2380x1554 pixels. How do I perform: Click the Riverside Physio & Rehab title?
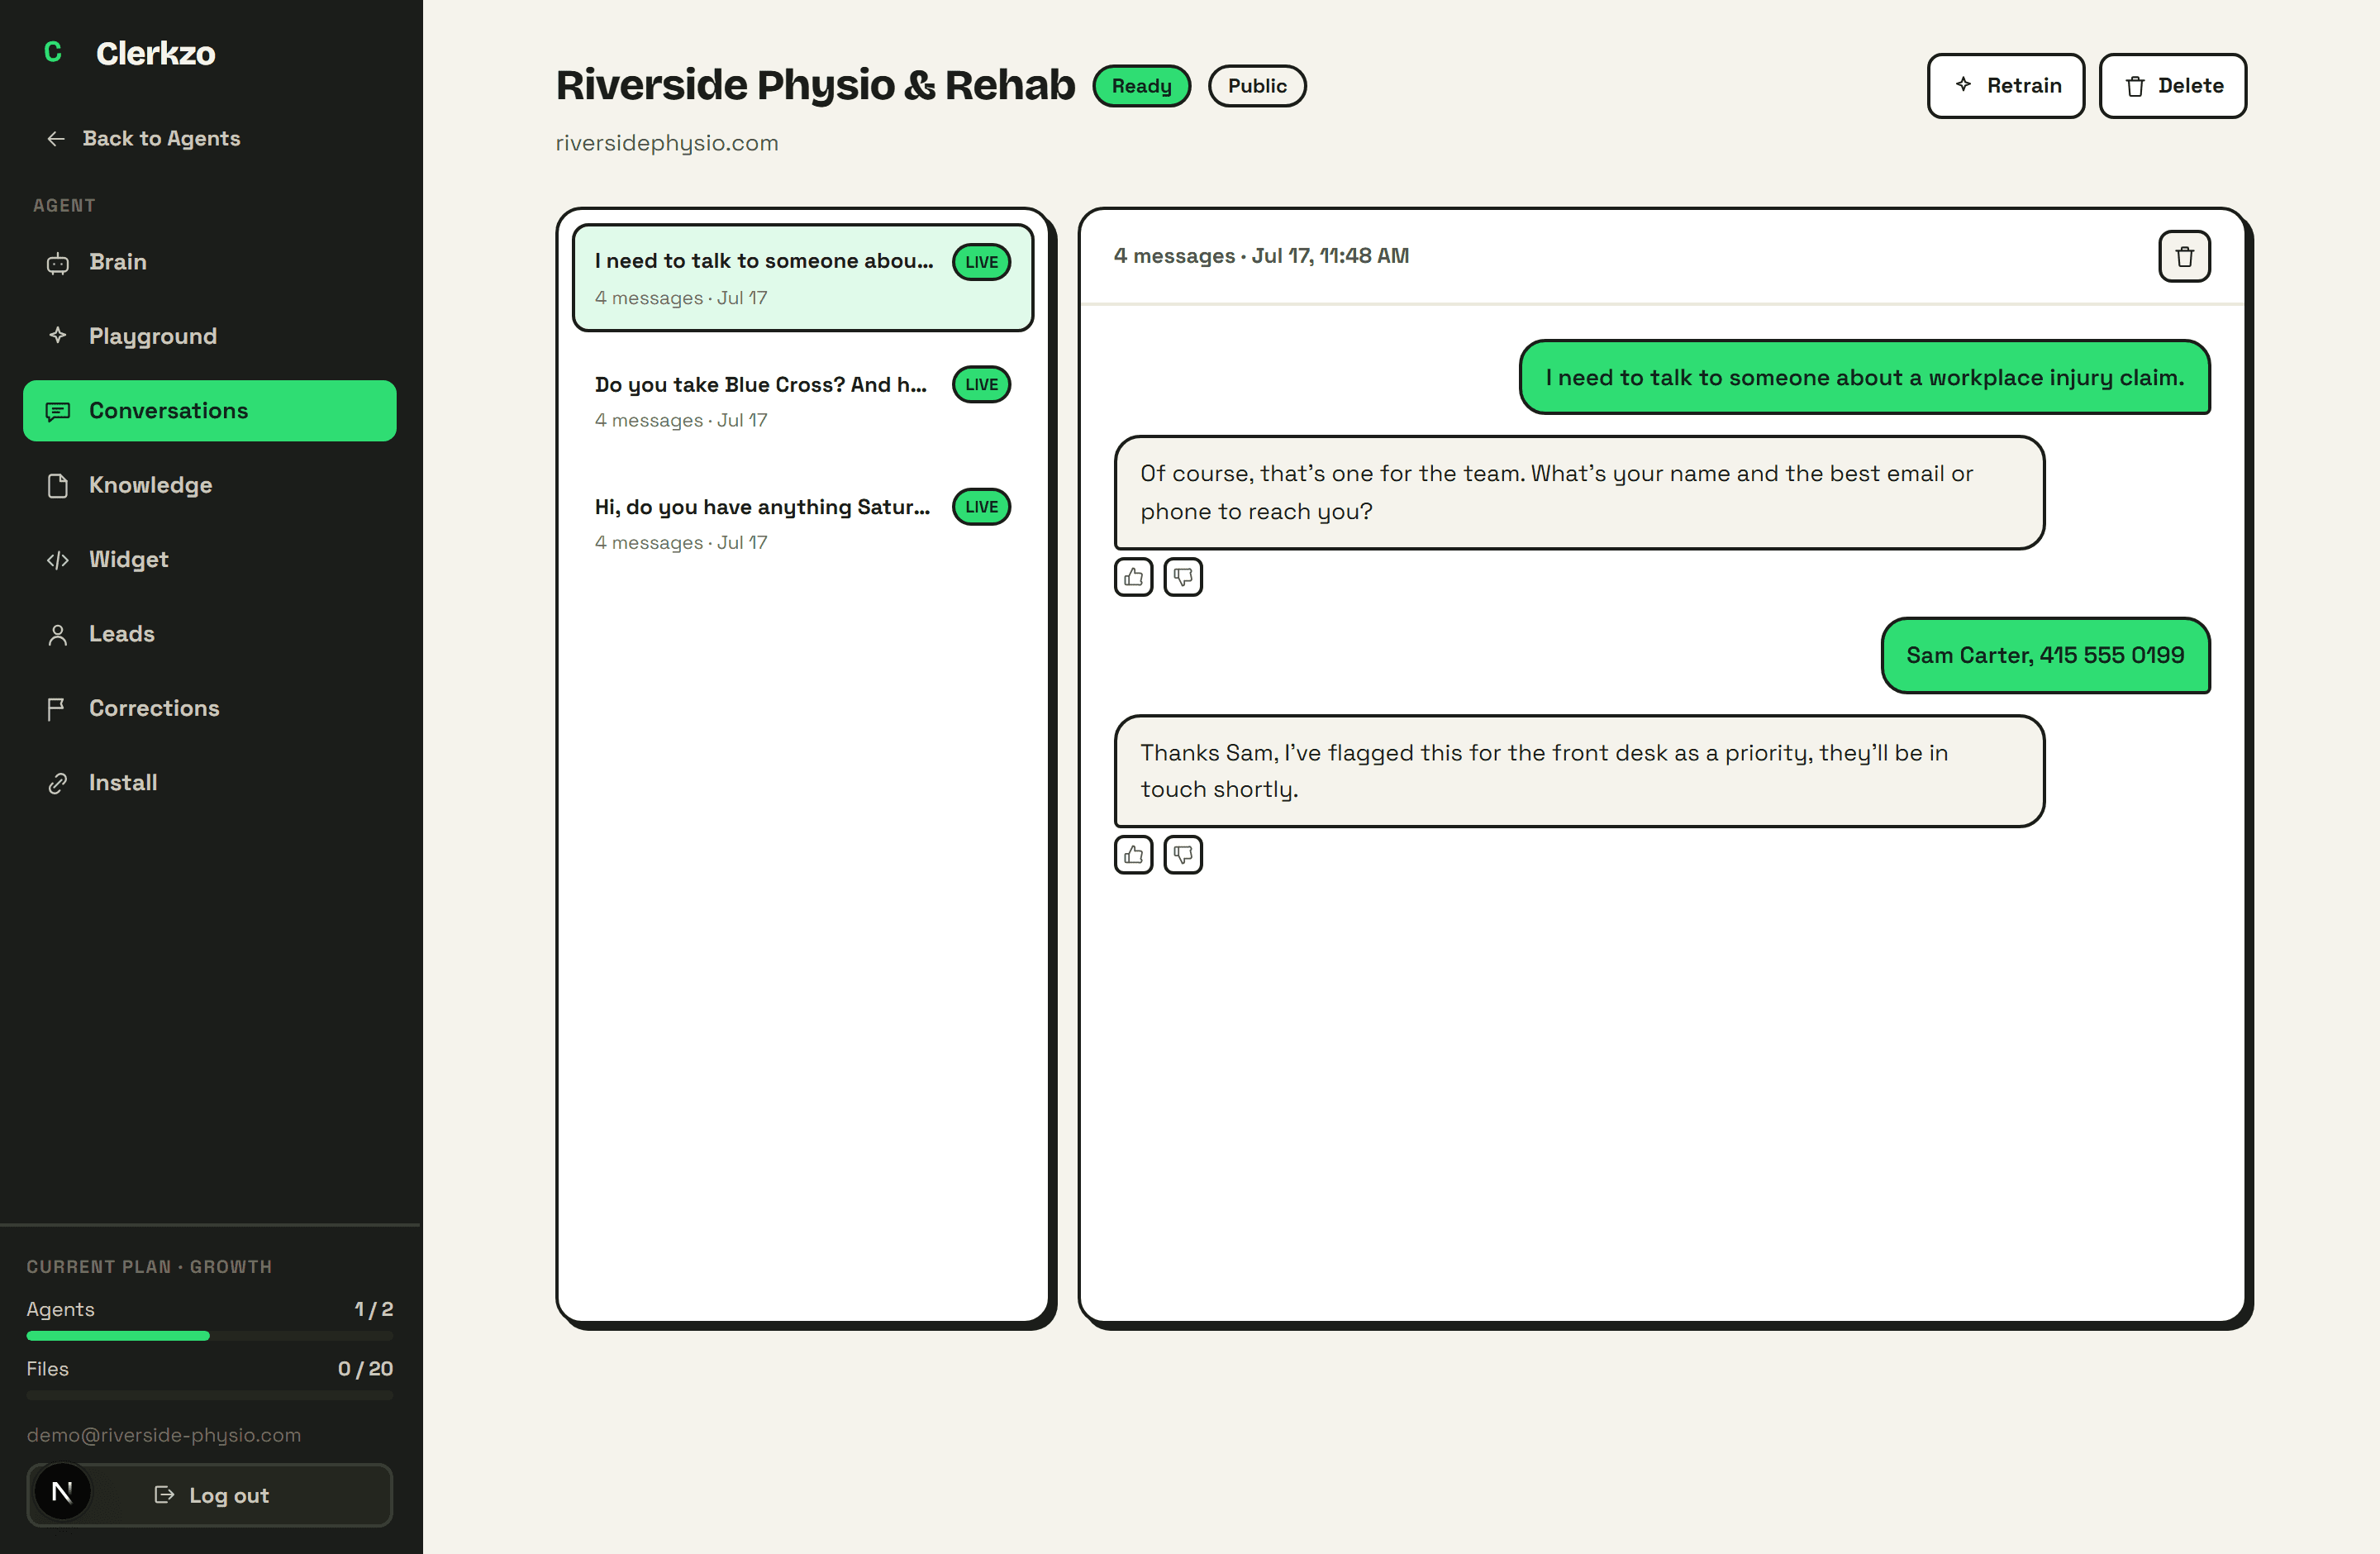pos(815,85)
